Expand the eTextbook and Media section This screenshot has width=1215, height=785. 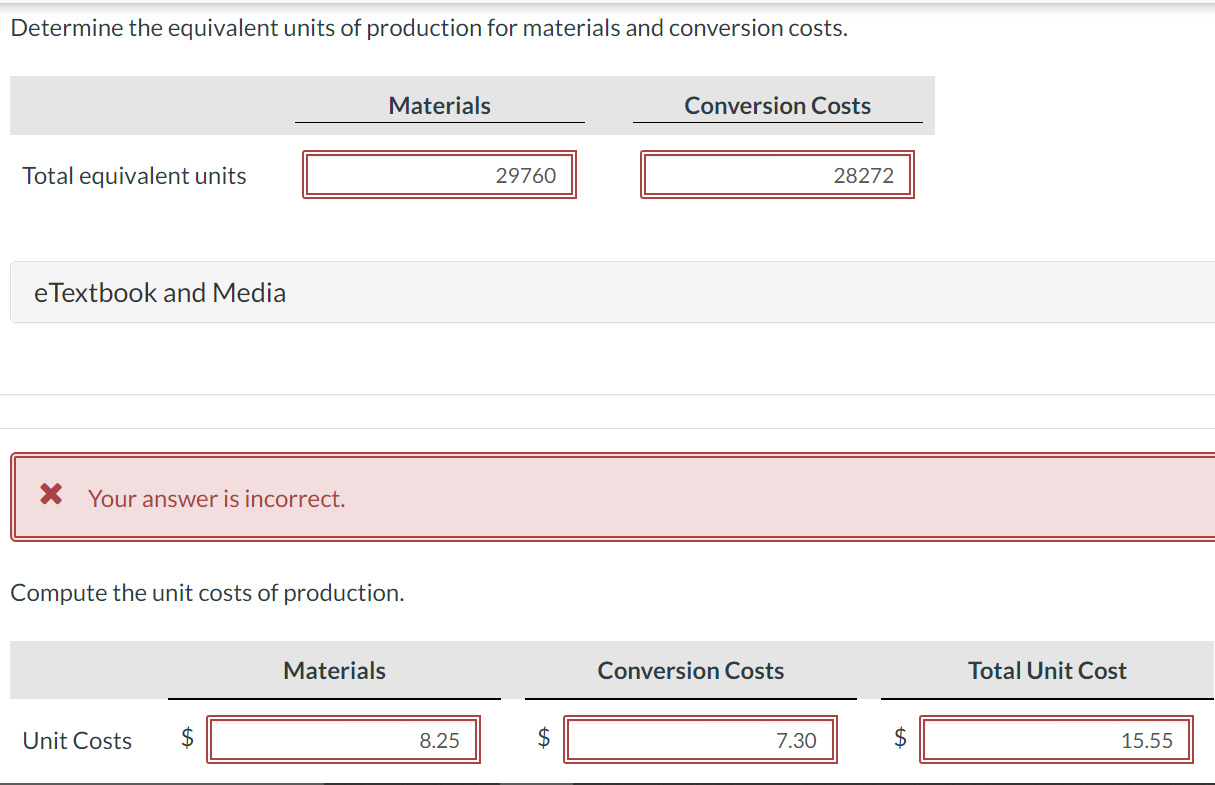160,293
